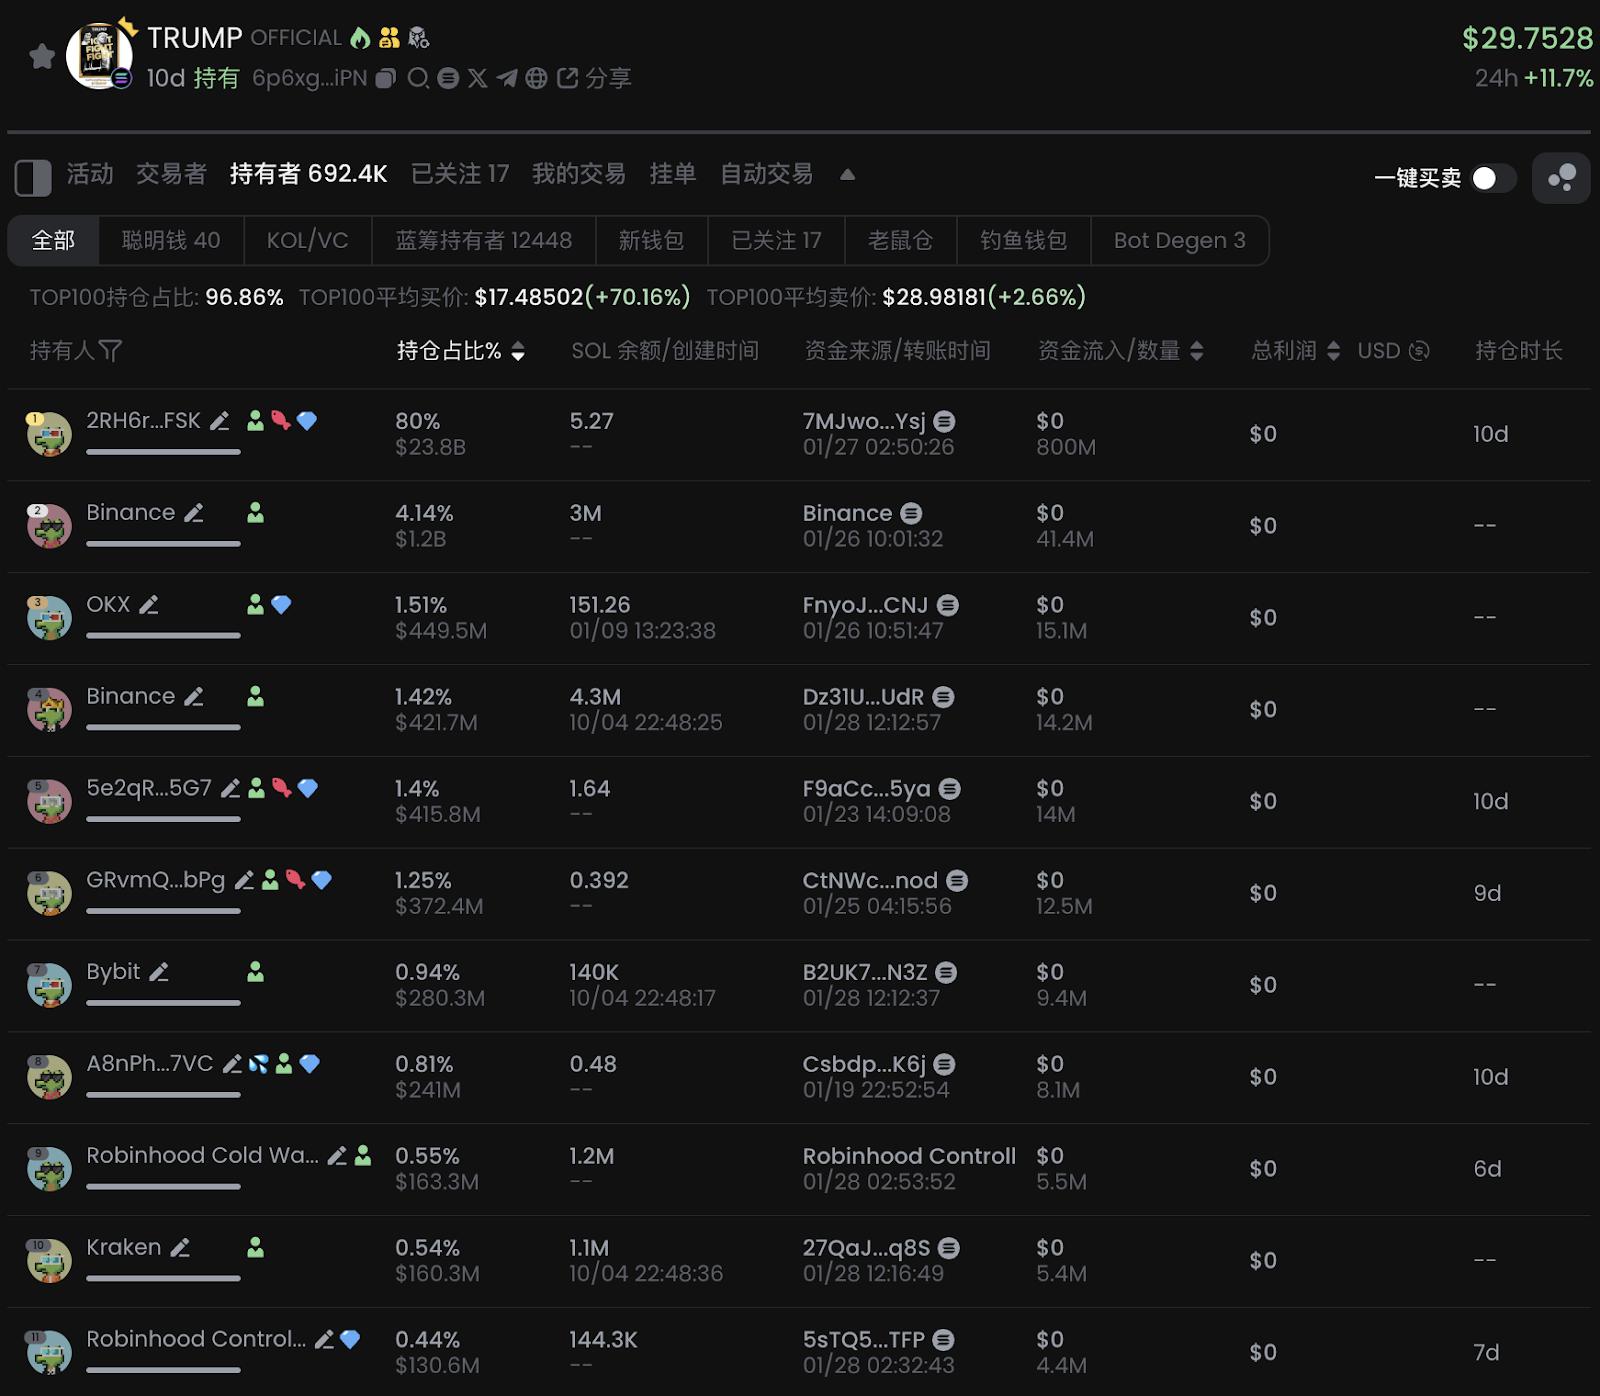Viewport: 1600px width, 1396px height.
Task: Open the TRUMP website globe icon
Action: click(537, 78)
